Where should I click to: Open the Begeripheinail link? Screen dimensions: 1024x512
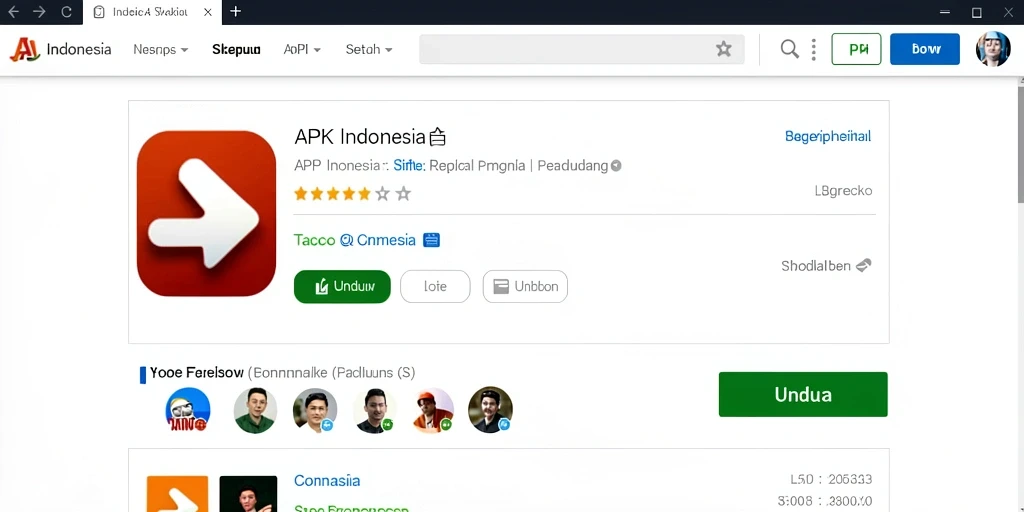827,136
